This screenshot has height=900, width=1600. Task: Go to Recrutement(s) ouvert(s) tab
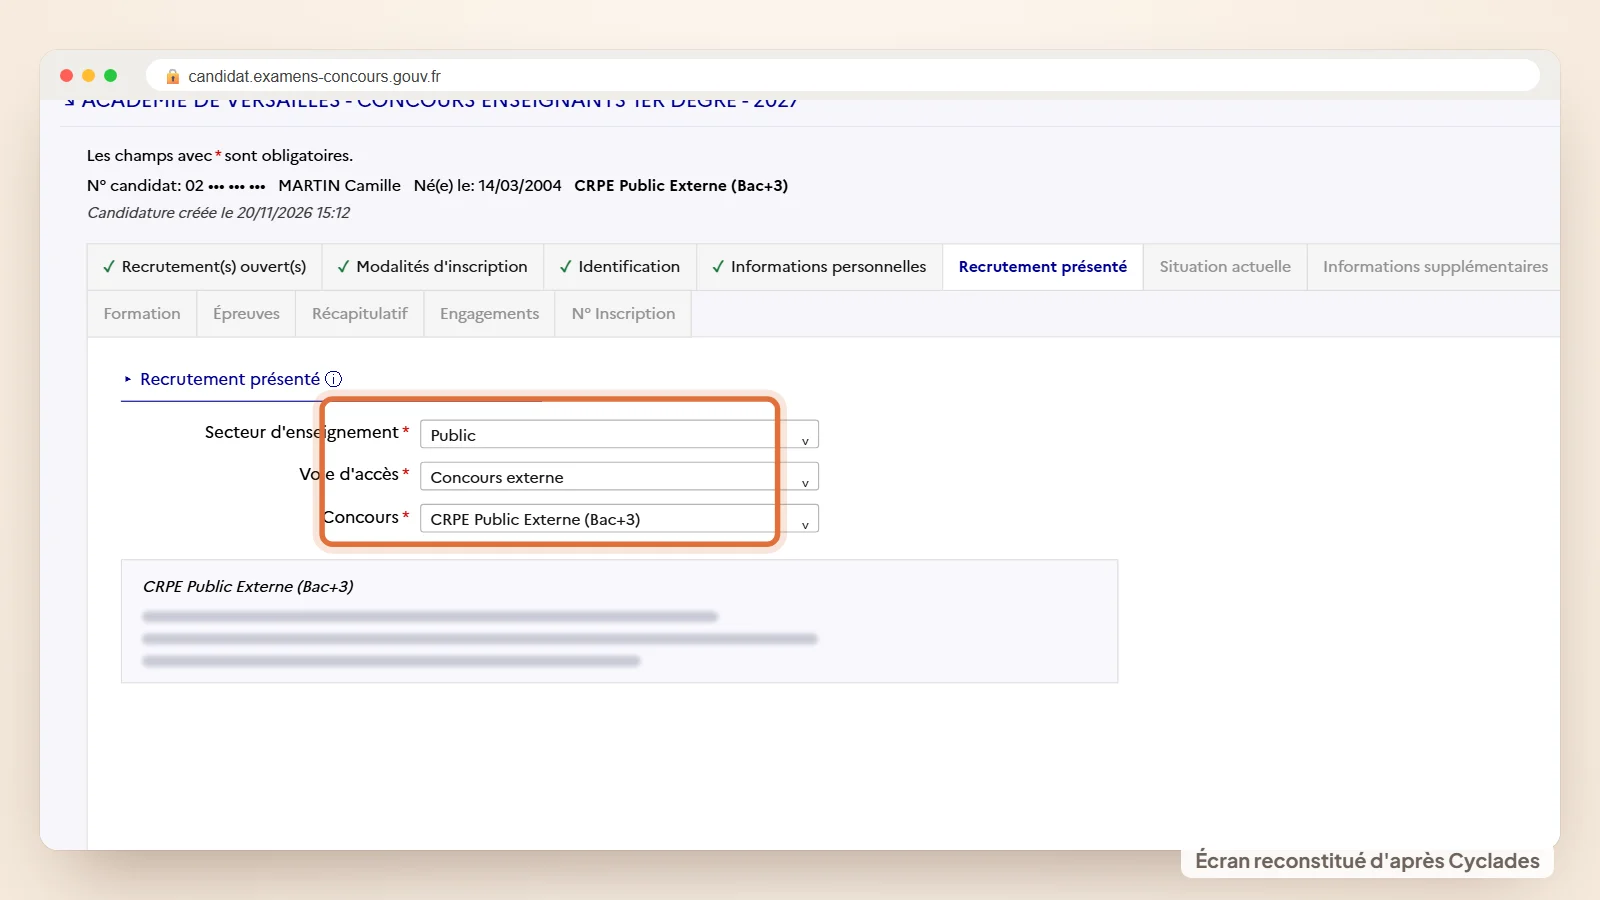coord(205,267)
